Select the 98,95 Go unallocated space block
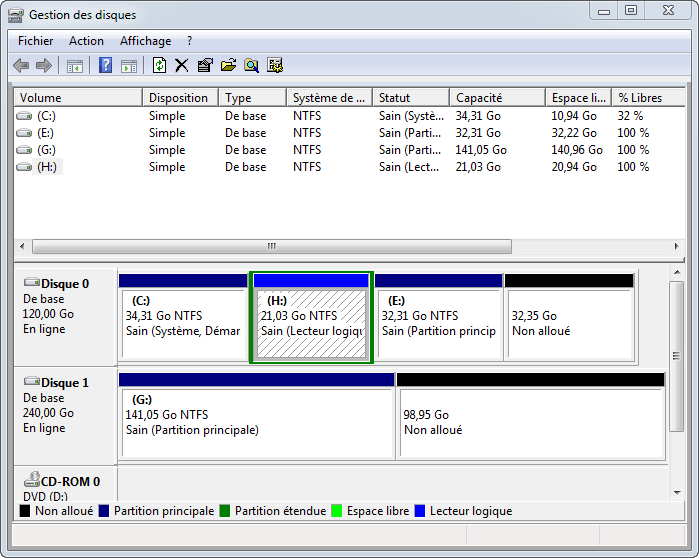 pos(530,416)
